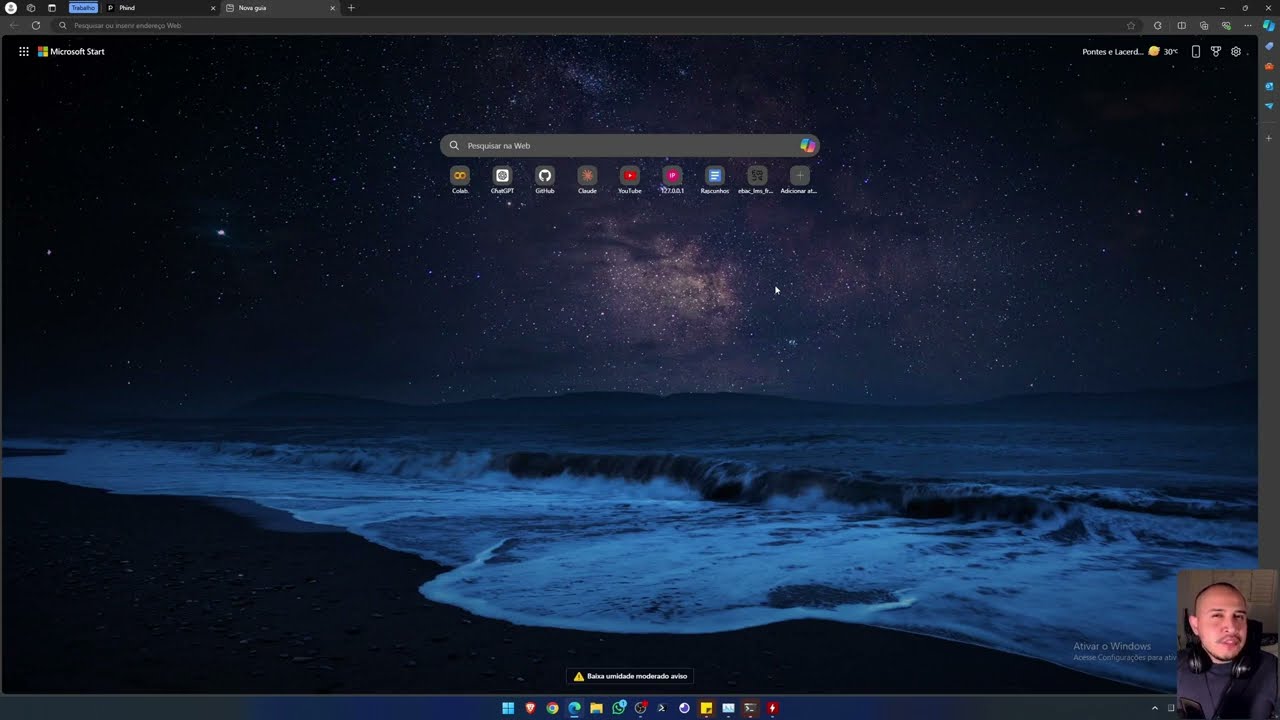Launch Google Chrome from the taskbar
This screenshot has width=1280, height=720.
[552, 708]
